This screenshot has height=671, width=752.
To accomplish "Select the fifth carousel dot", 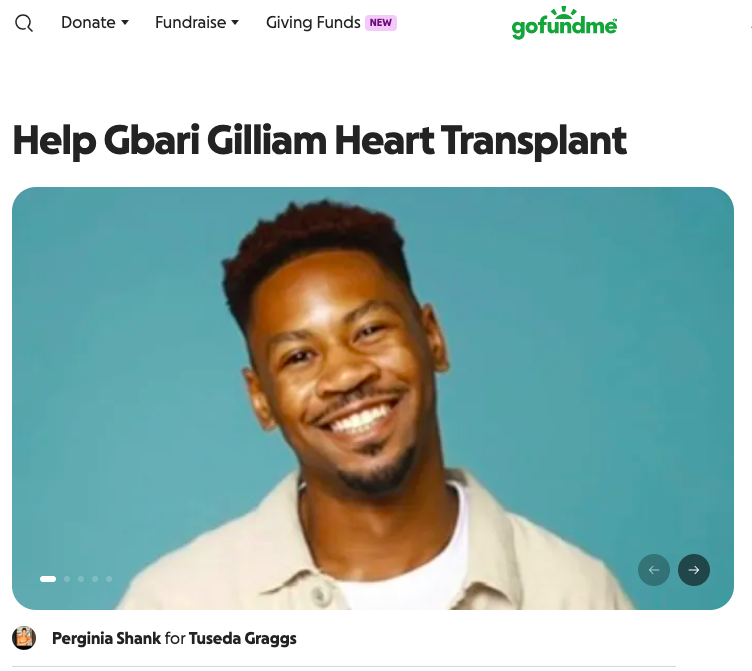I will click(x=109, y=579).
